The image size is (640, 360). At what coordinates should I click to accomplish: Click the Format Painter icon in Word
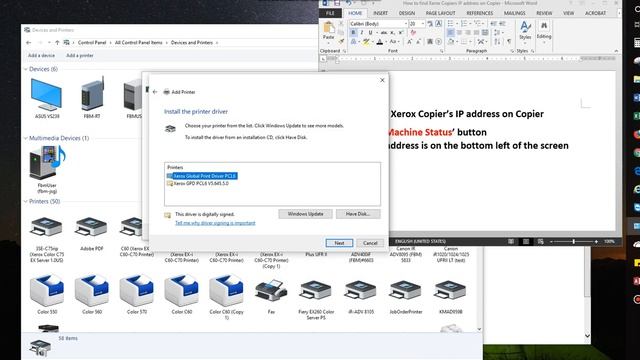342,41
